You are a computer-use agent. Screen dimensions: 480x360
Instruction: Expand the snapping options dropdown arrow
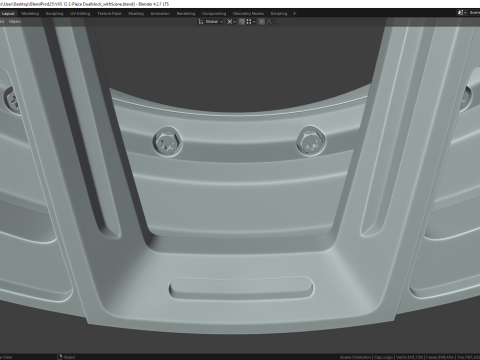[x=254, y=22]
